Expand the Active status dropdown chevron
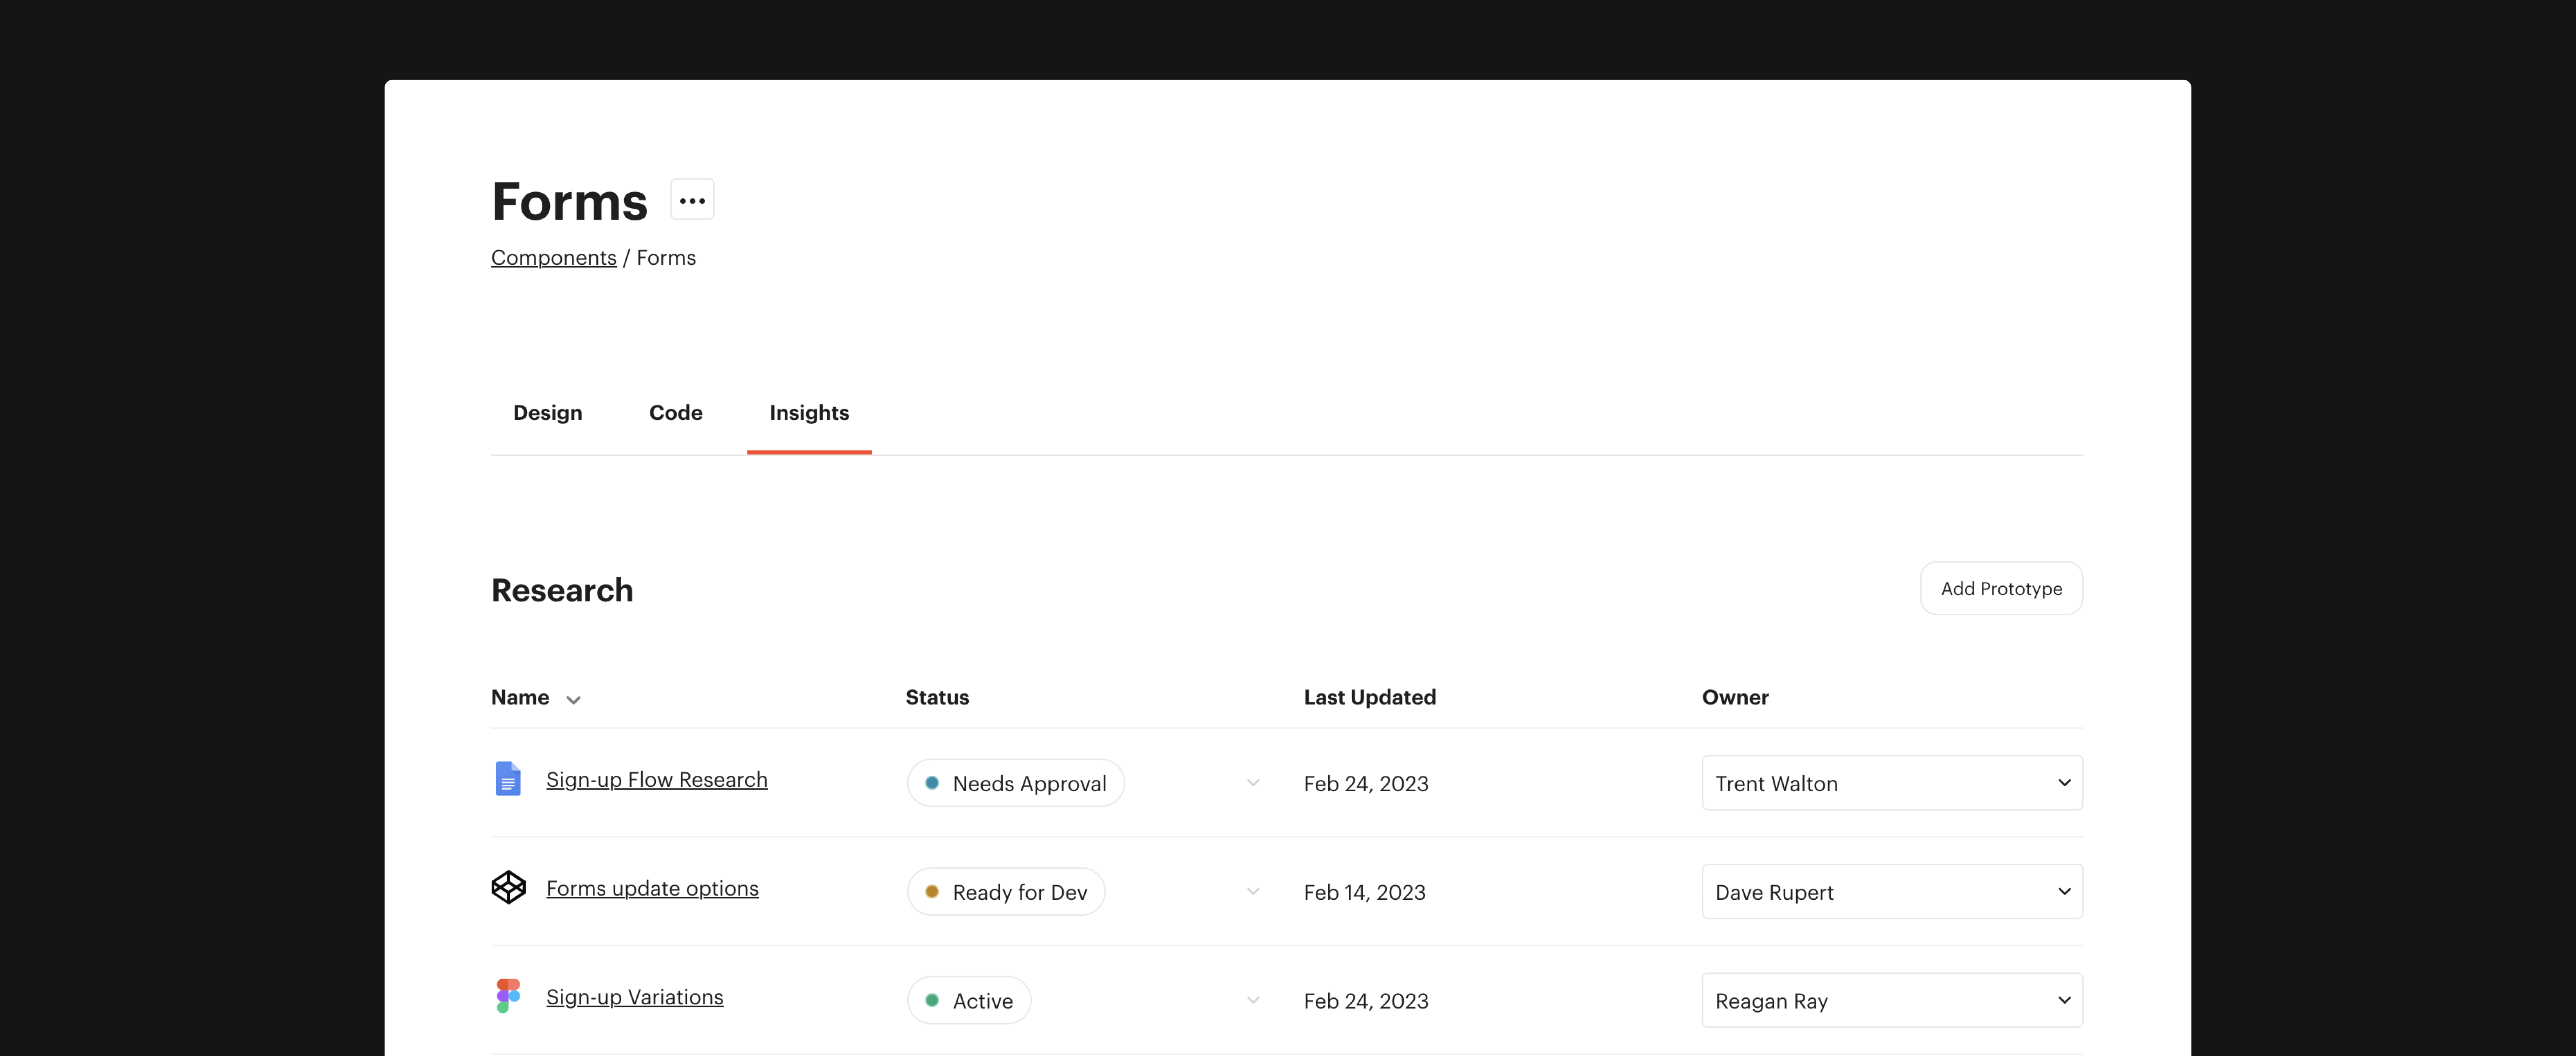Viewport: 2576px width, 1056px height. point(1253,1000)
